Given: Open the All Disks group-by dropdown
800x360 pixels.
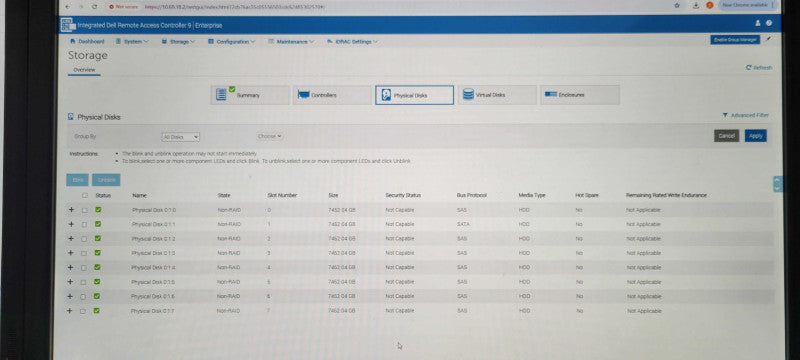Looking at the screenshot, I should pos(181,137).
